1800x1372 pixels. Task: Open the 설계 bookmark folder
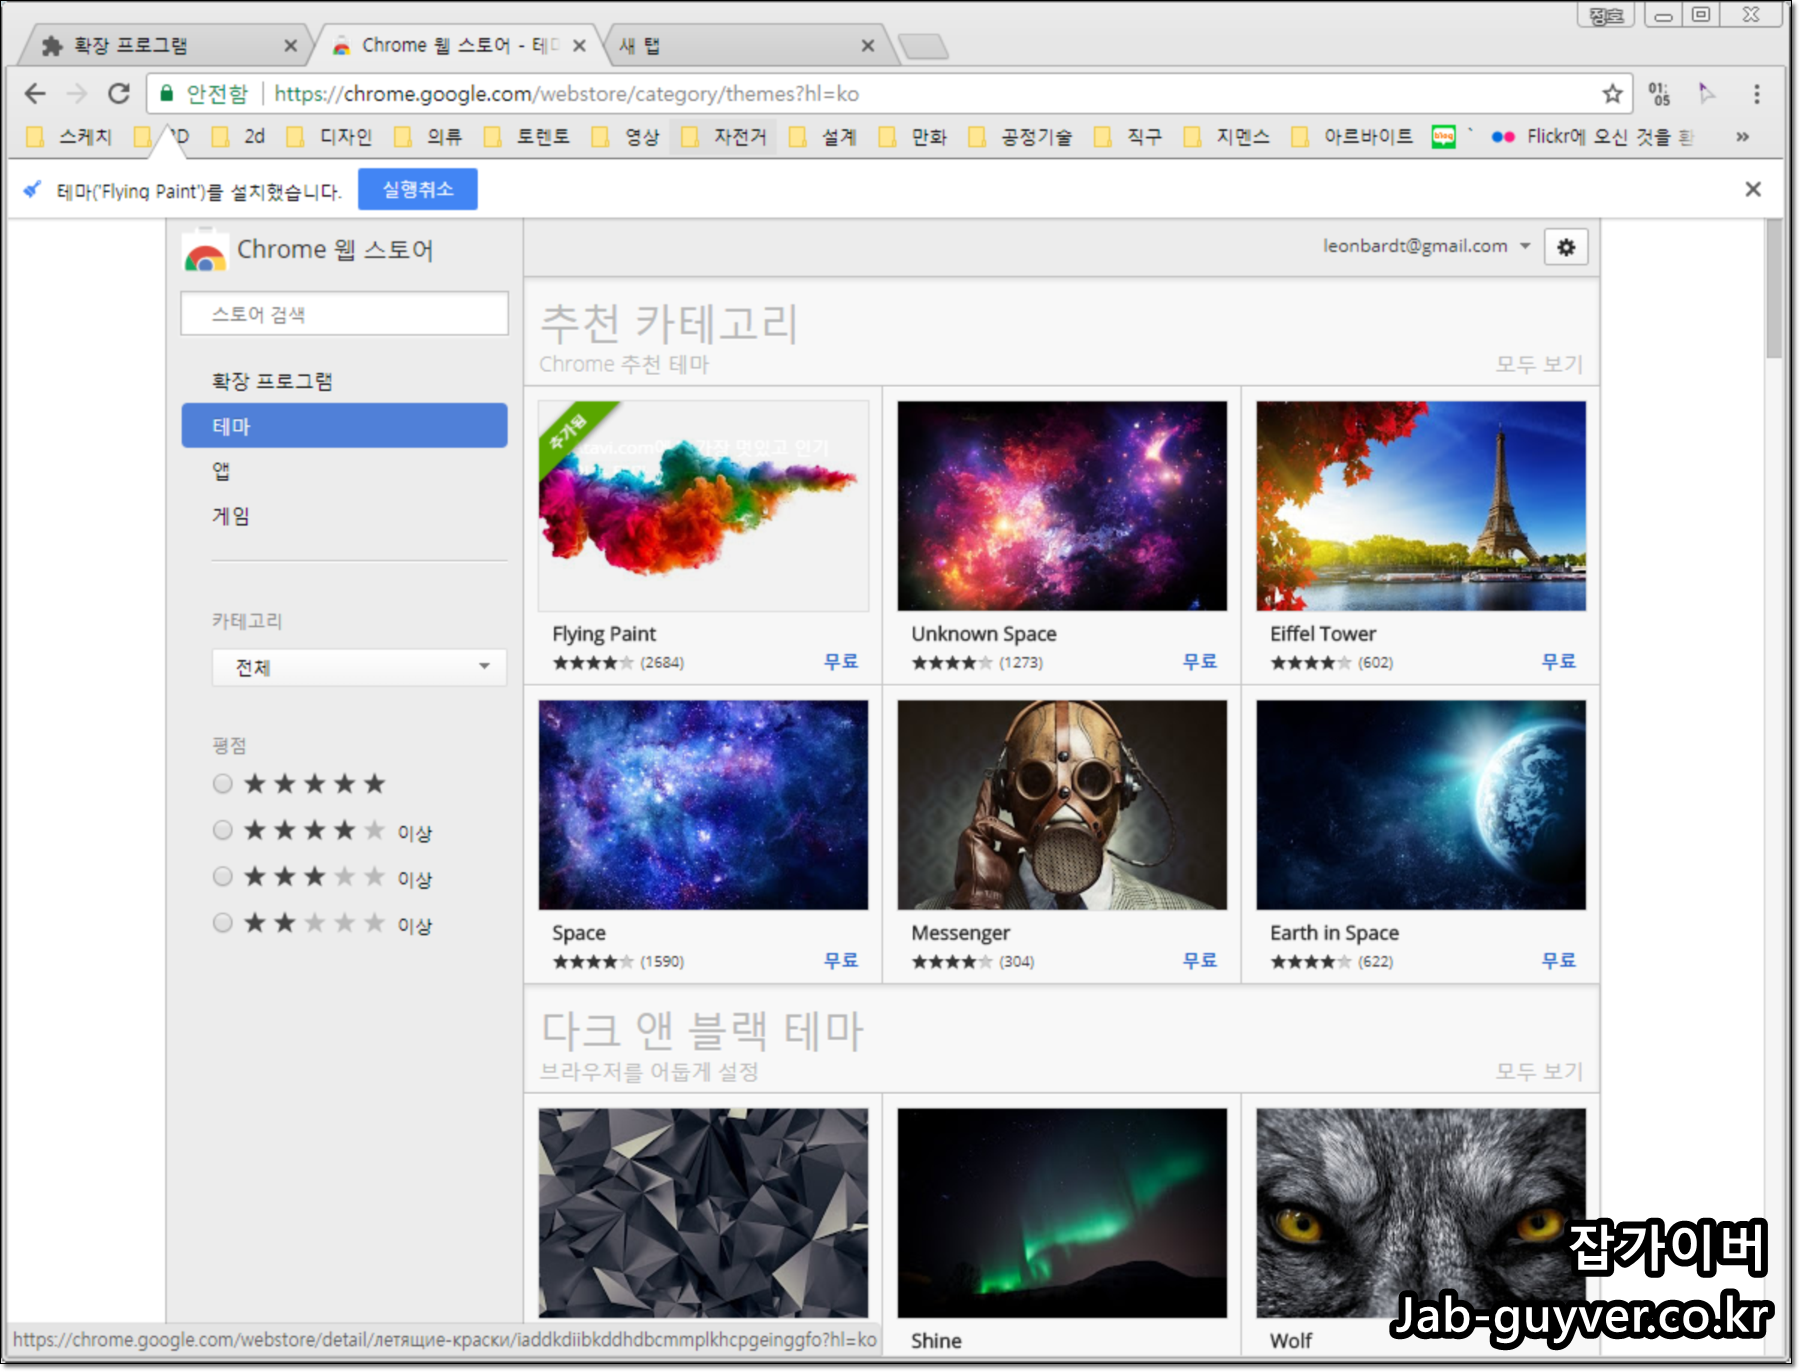(823, 137)
